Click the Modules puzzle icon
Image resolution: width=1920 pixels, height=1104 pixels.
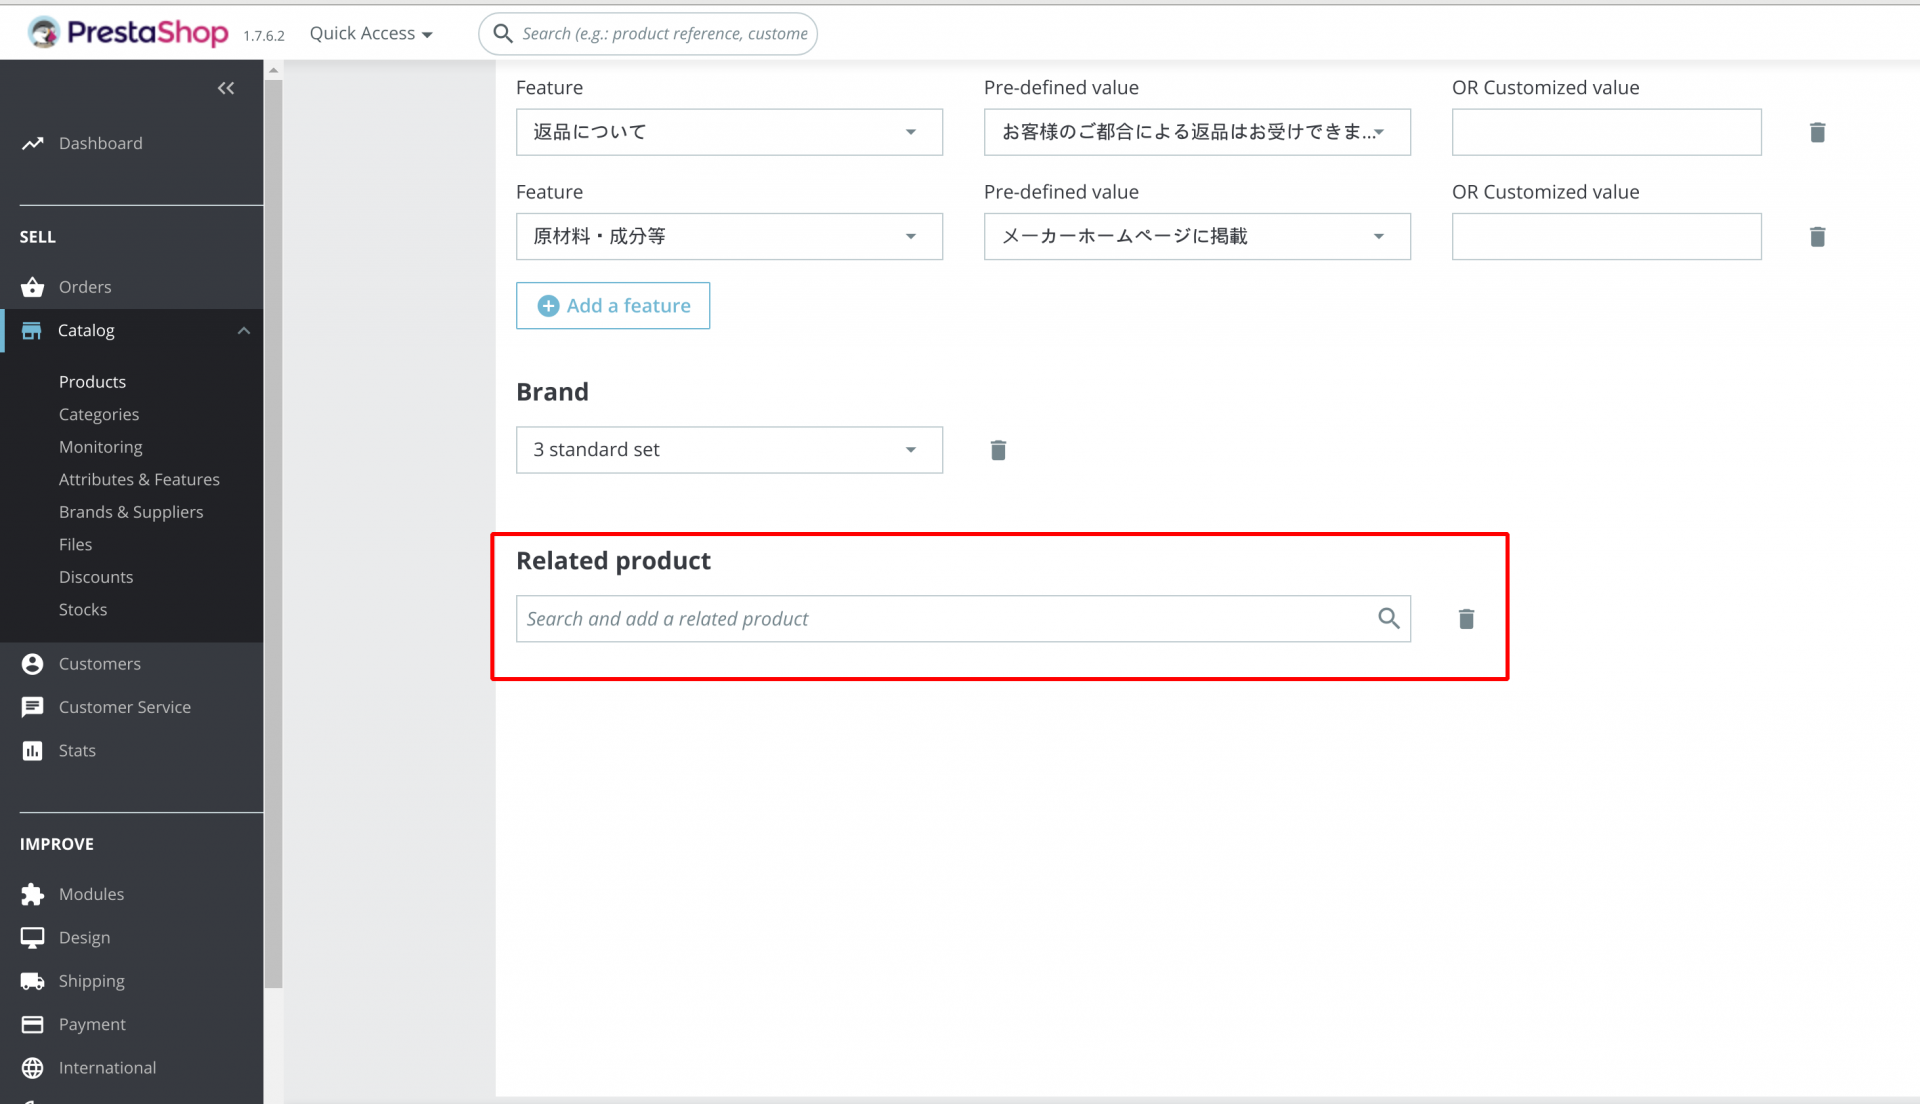pos(33,894)
